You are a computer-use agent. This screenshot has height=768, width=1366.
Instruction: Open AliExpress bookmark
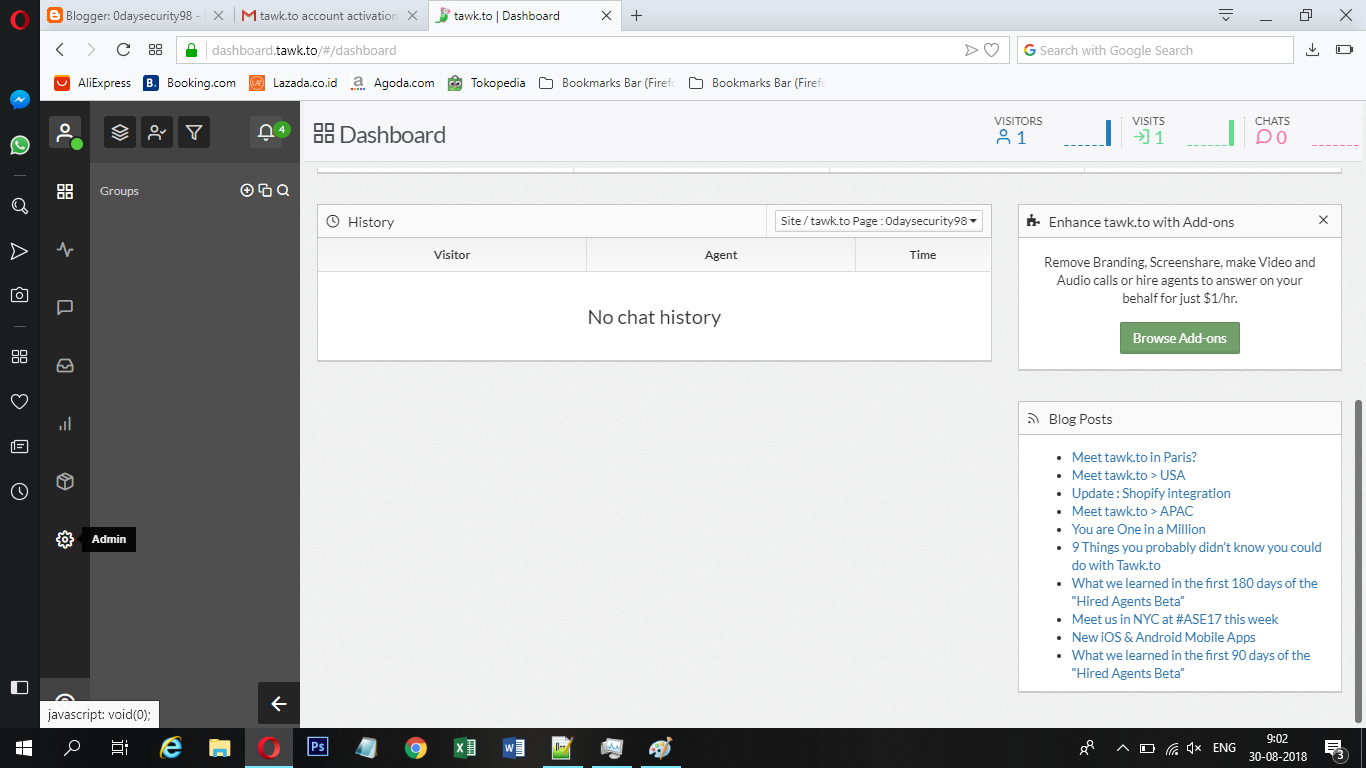coord(93,83)
